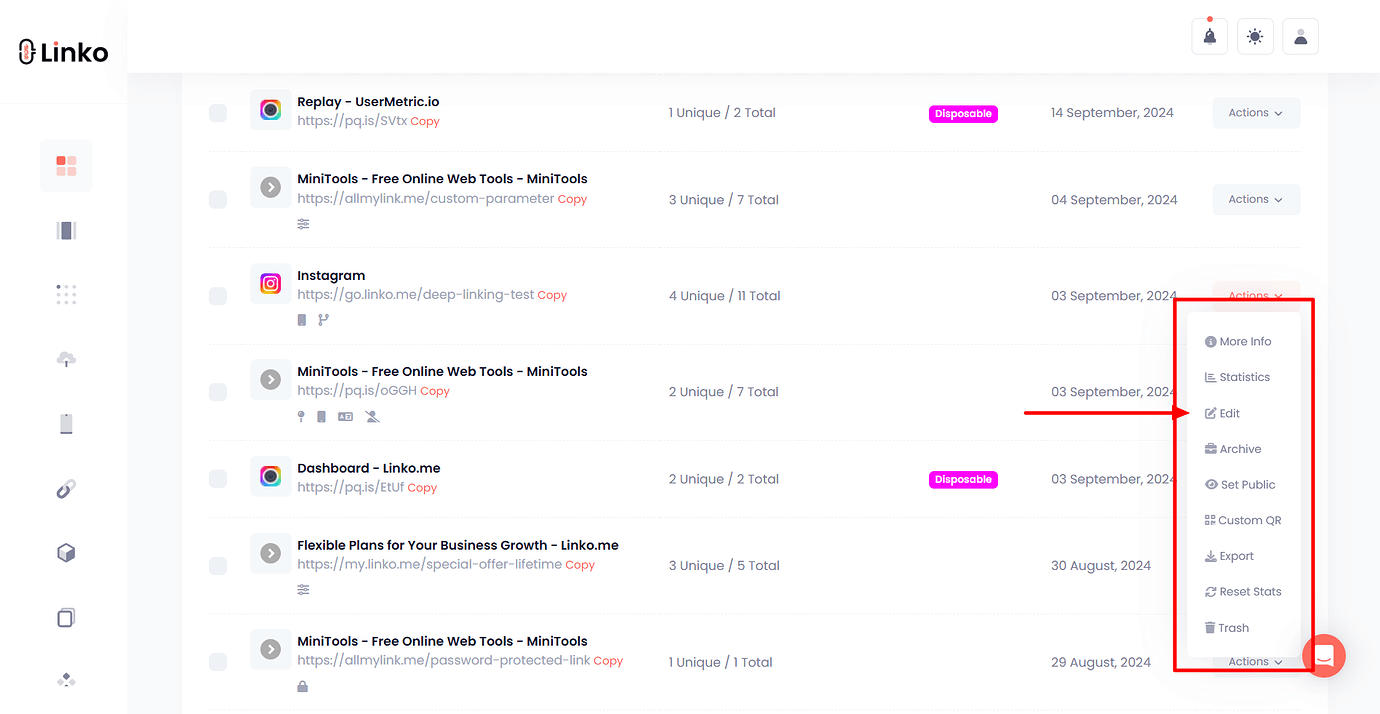Image resolution: width=1380 pixels, height=714 pixels.
Task: Copy the deep-linking-test short URL
Action: [552, 296]
